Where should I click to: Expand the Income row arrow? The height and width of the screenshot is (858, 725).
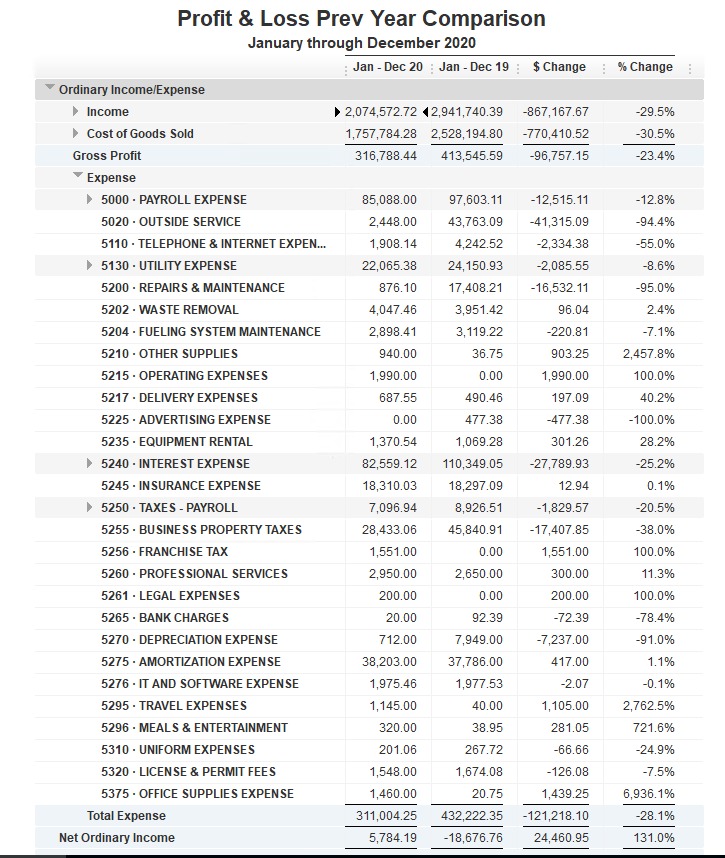76,112
